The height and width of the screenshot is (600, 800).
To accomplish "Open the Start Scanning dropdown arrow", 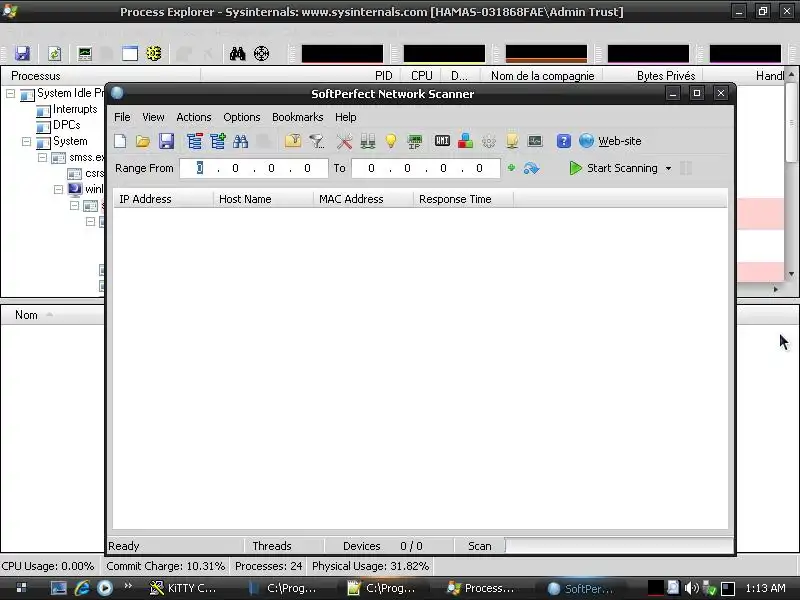I will click(x=668, y=168).
